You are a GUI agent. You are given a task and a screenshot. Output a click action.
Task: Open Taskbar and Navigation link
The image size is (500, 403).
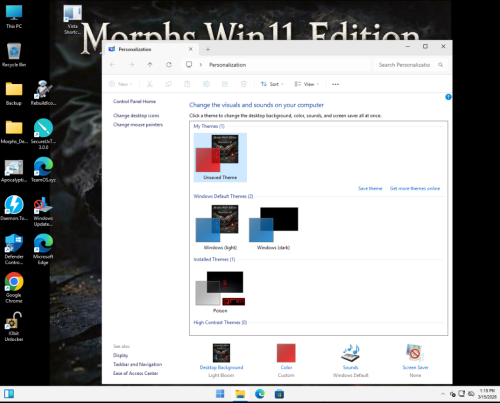[x=137, y=364]
